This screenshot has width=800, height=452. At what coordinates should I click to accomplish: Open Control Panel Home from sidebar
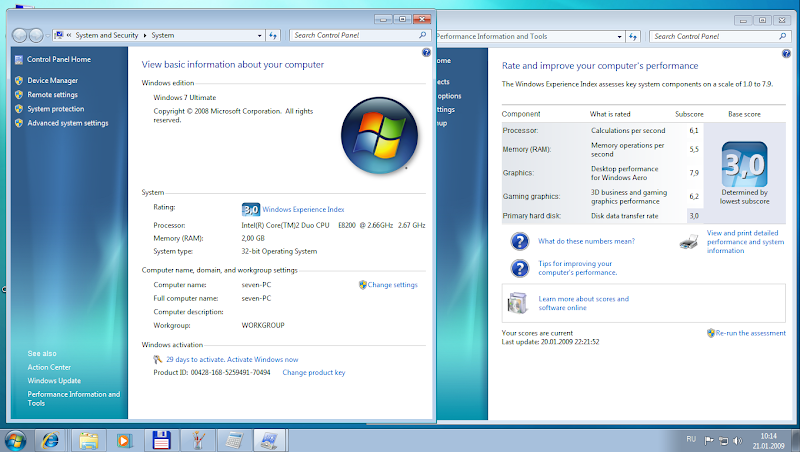[x=52, y=59]
